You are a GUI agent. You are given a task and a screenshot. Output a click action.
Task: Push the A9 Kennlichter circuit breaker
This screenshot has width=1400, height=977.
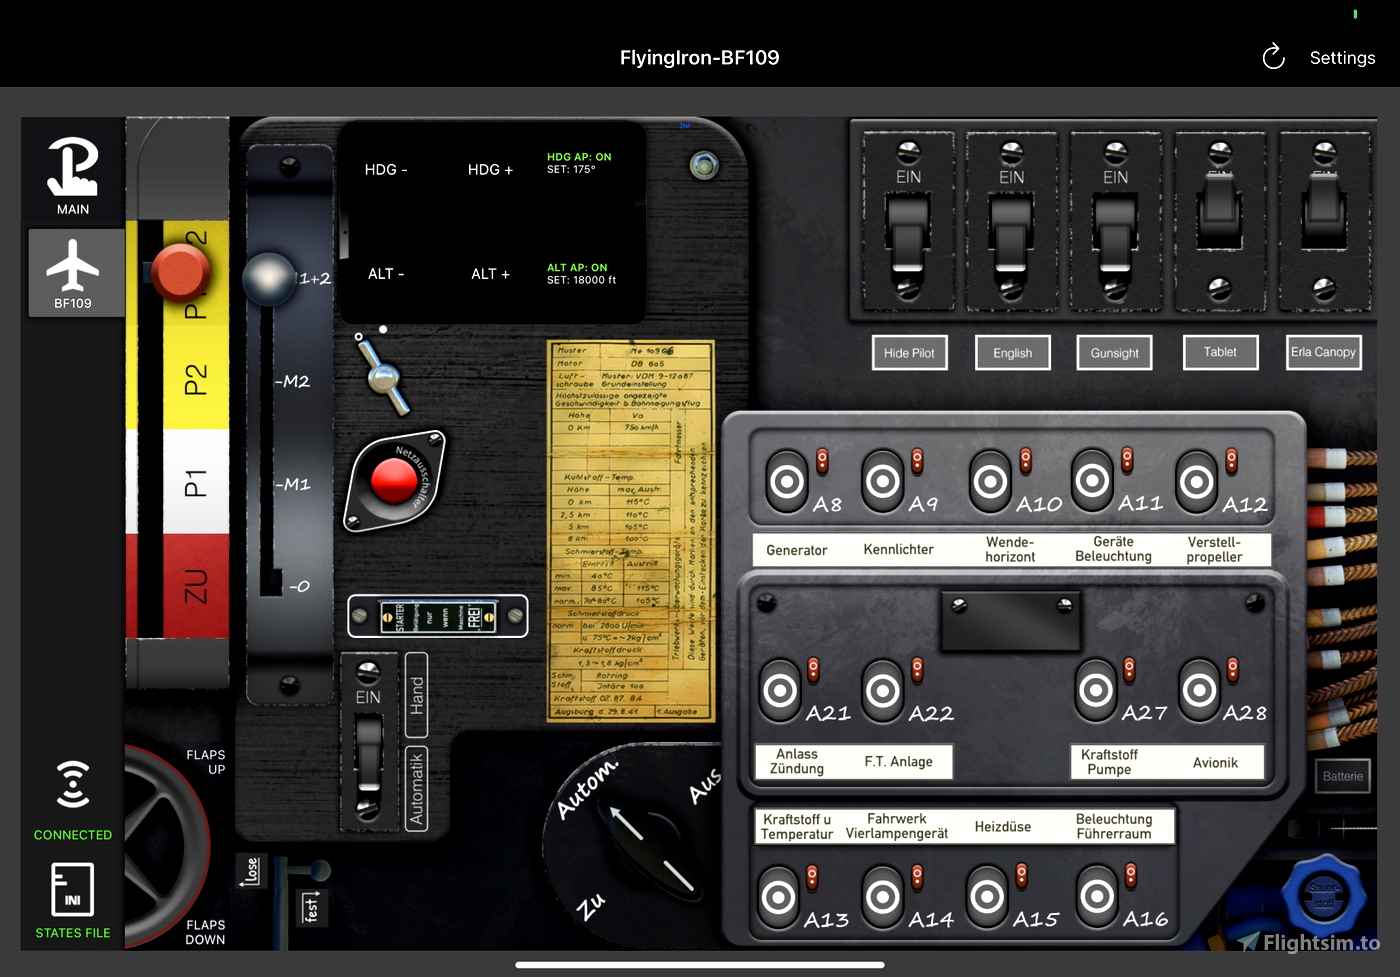click(883, 482)
